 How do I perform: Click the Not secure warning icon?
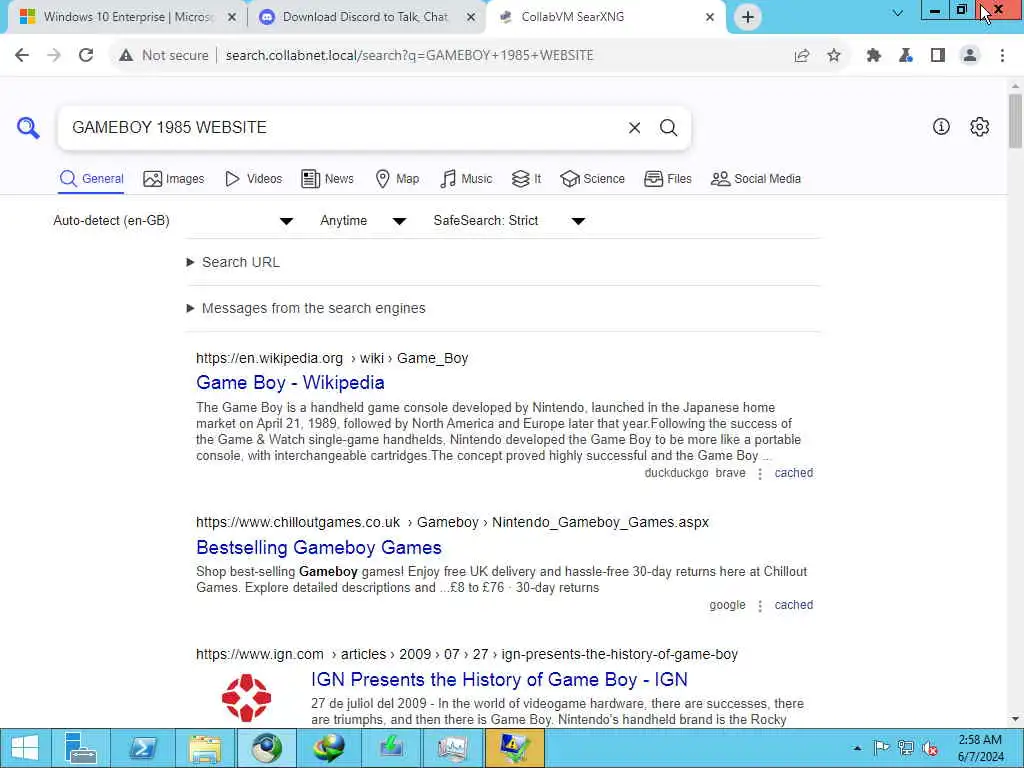tap(126, 56)
